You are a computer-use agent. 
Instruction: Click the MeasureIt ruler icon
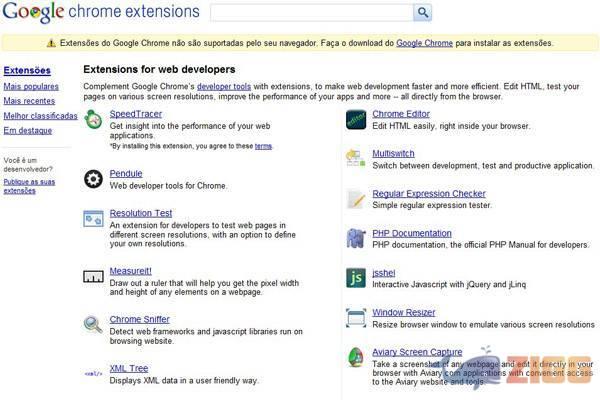point(93,276)
